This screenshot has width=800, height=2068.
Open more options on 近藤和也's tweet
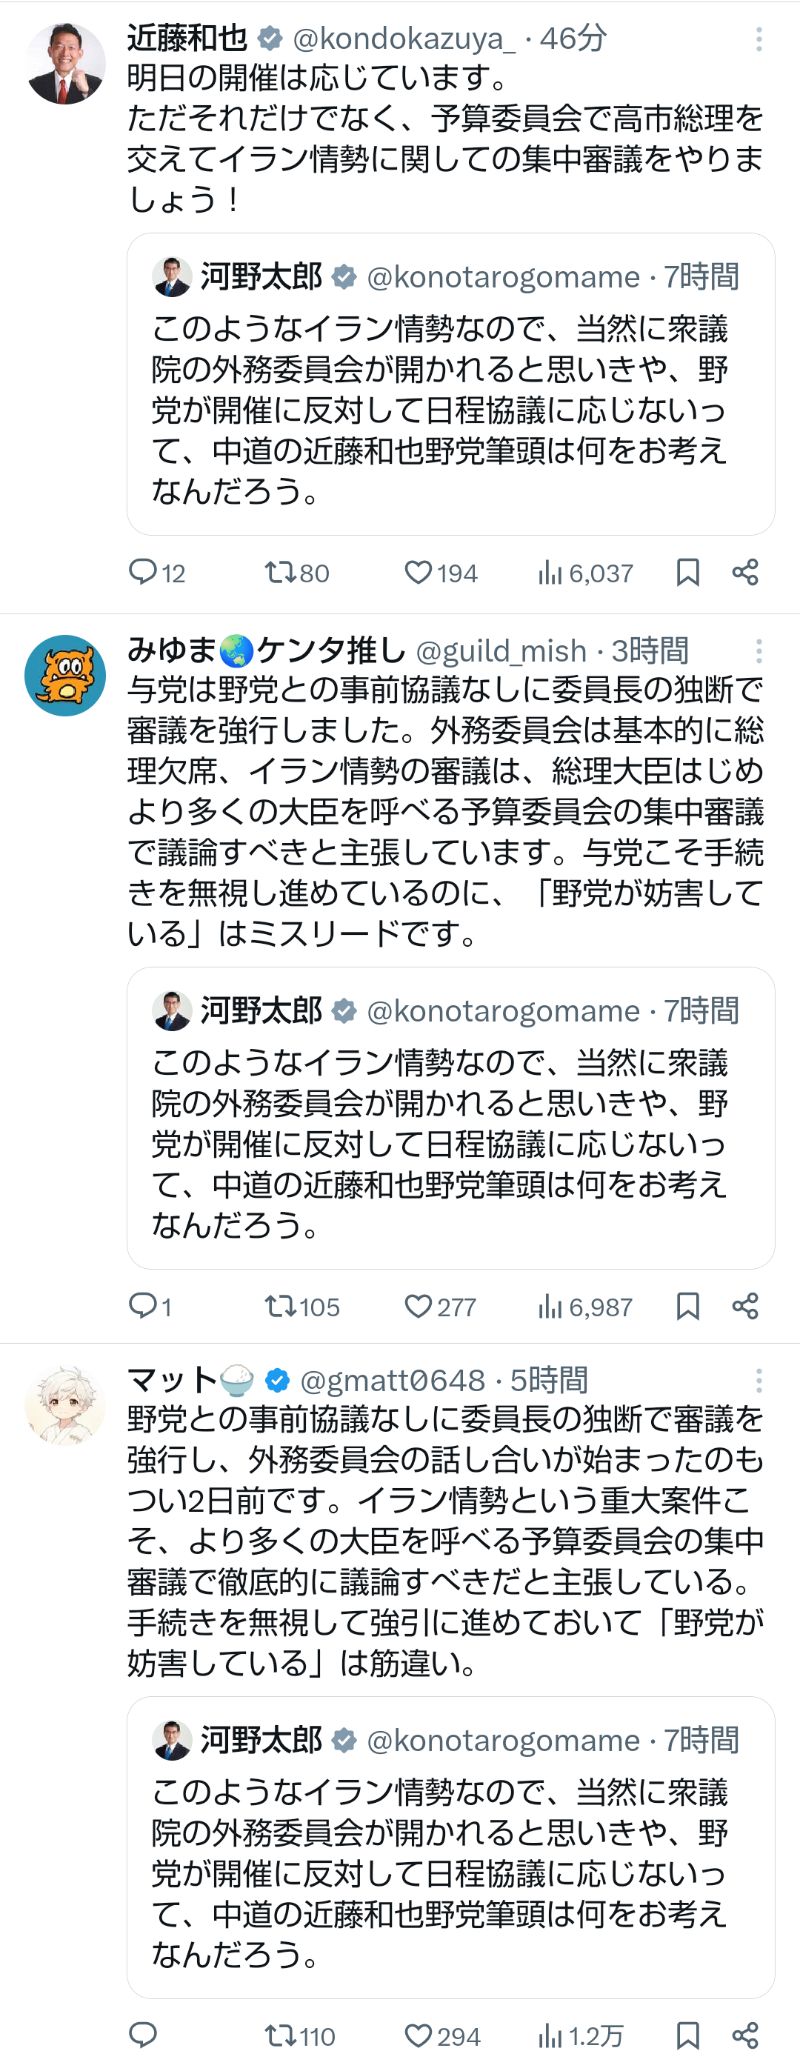[759, 39]
